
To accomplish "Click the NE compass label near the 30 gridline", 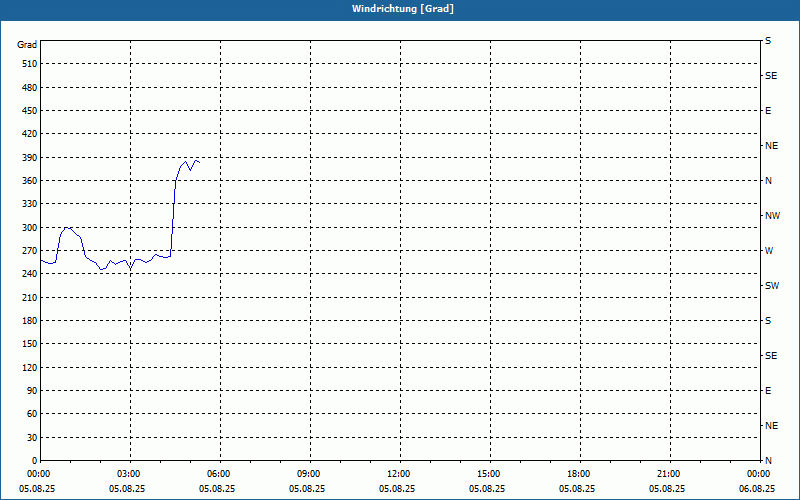I will pos(771,426).
